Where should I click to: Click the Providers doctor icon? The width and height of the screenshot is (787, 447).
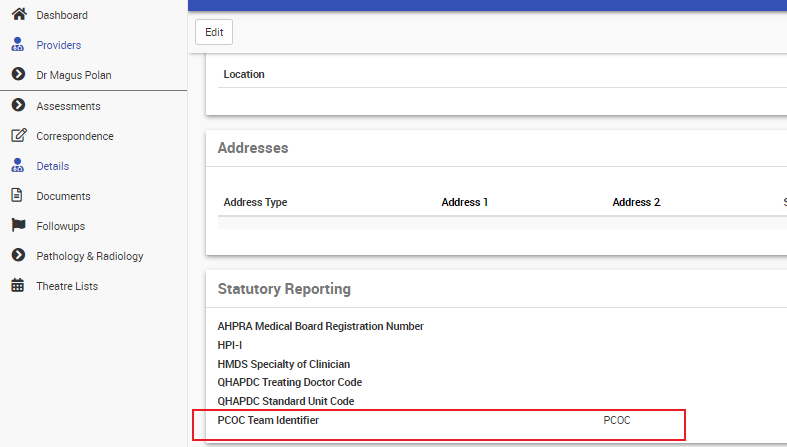tap(18, 44)
